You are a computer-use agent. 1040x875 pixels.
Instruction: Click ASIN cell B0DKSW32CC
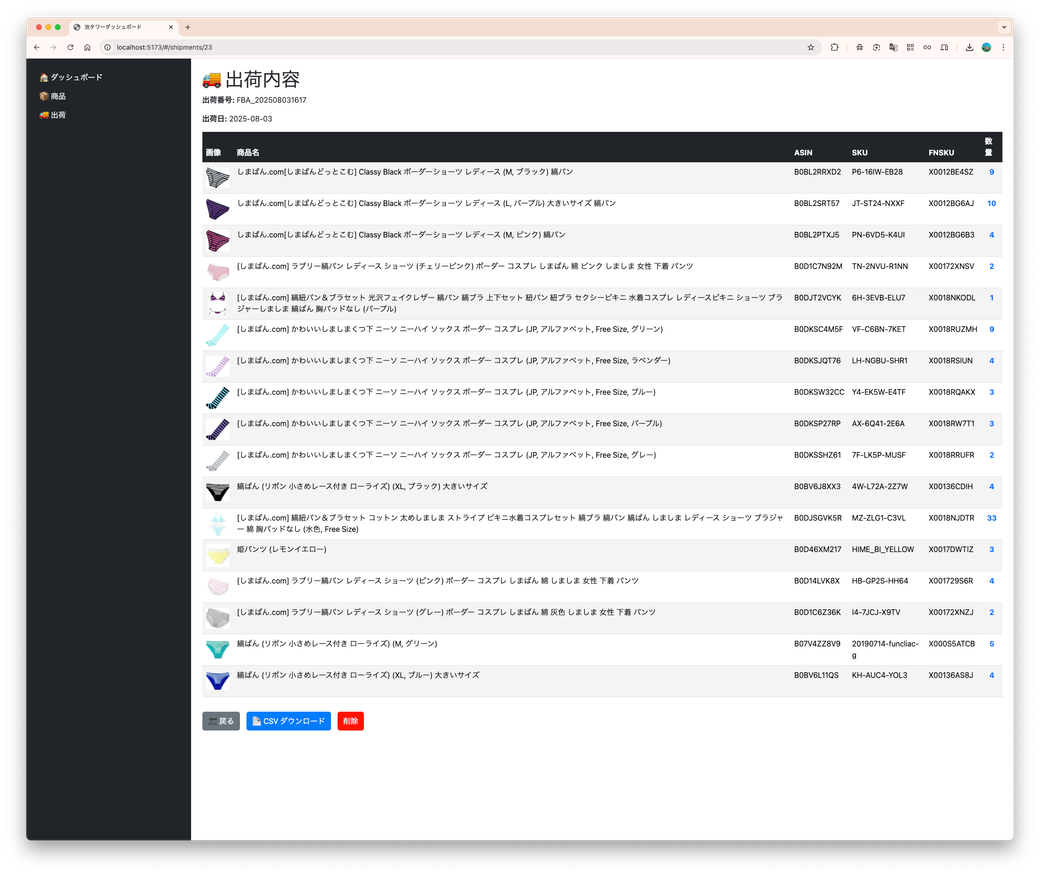(819, 392)
